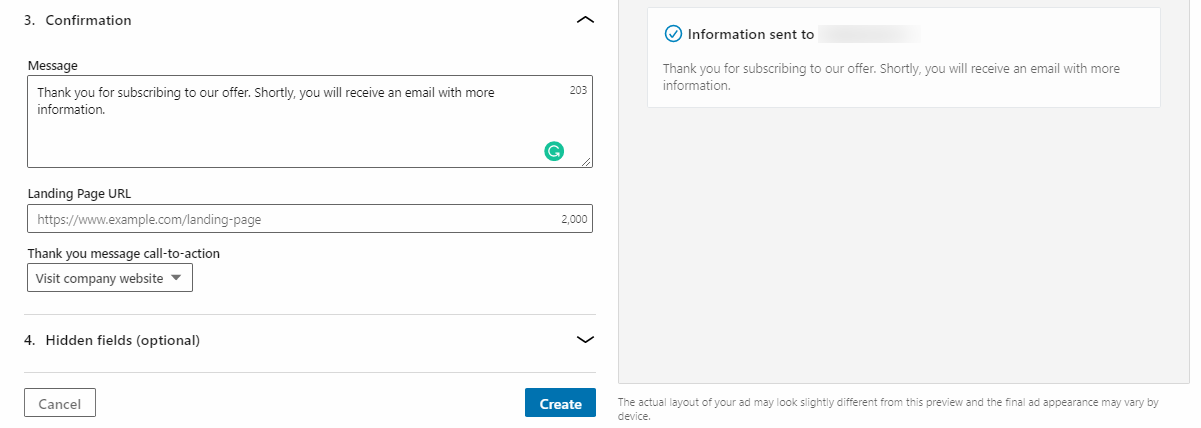Click the Create button
The height and width of the screenshot is (428, 1201).
(x=560, y=403)
